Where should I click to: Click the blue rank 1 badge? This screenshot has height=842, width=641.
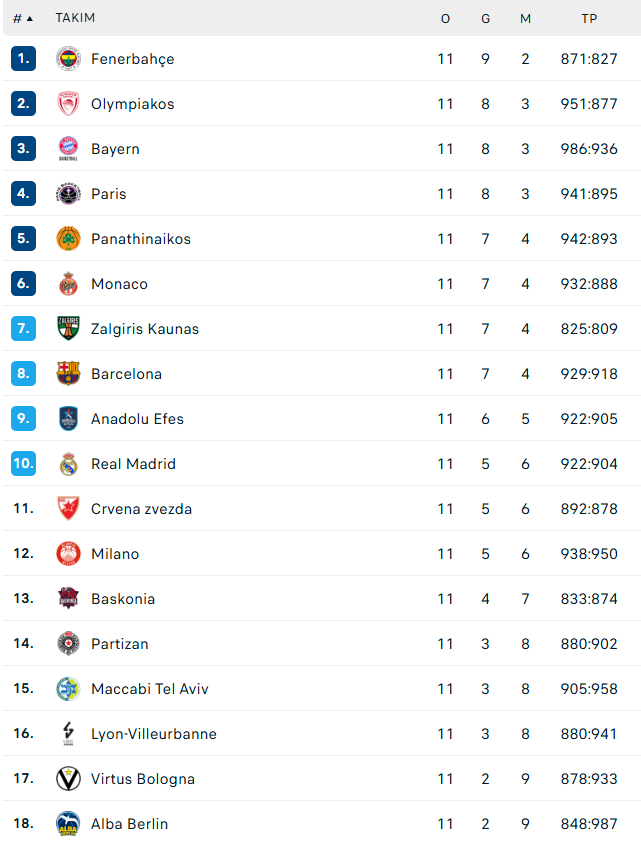[x=23, y=59]
